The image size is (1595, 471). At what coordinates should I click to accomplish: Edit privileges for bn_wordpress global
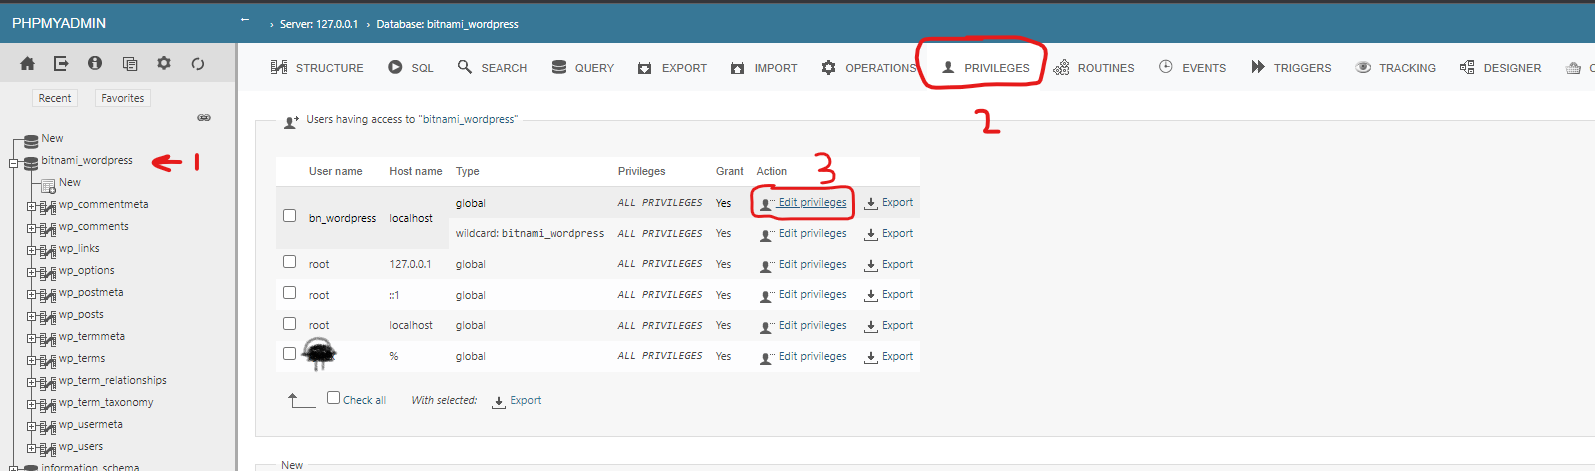[803, 203]
